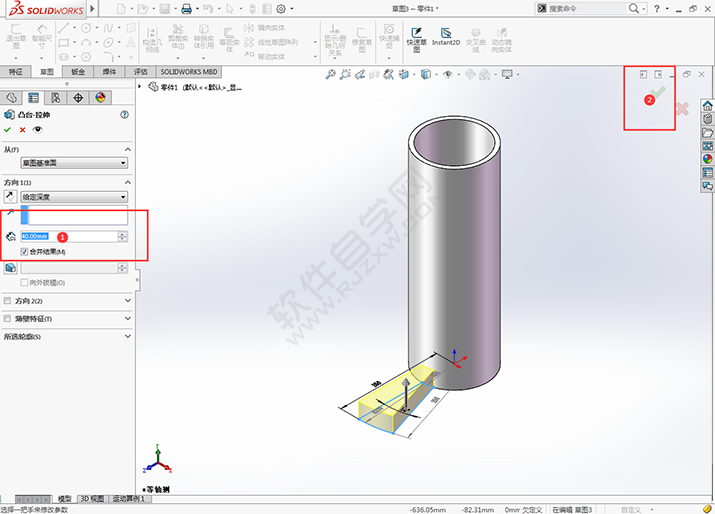Open the 给定深度 end condition dropdown
Image resolution: width=715 pixels, height=514 pixels.
pyautogui.click(x=74, y=197)
